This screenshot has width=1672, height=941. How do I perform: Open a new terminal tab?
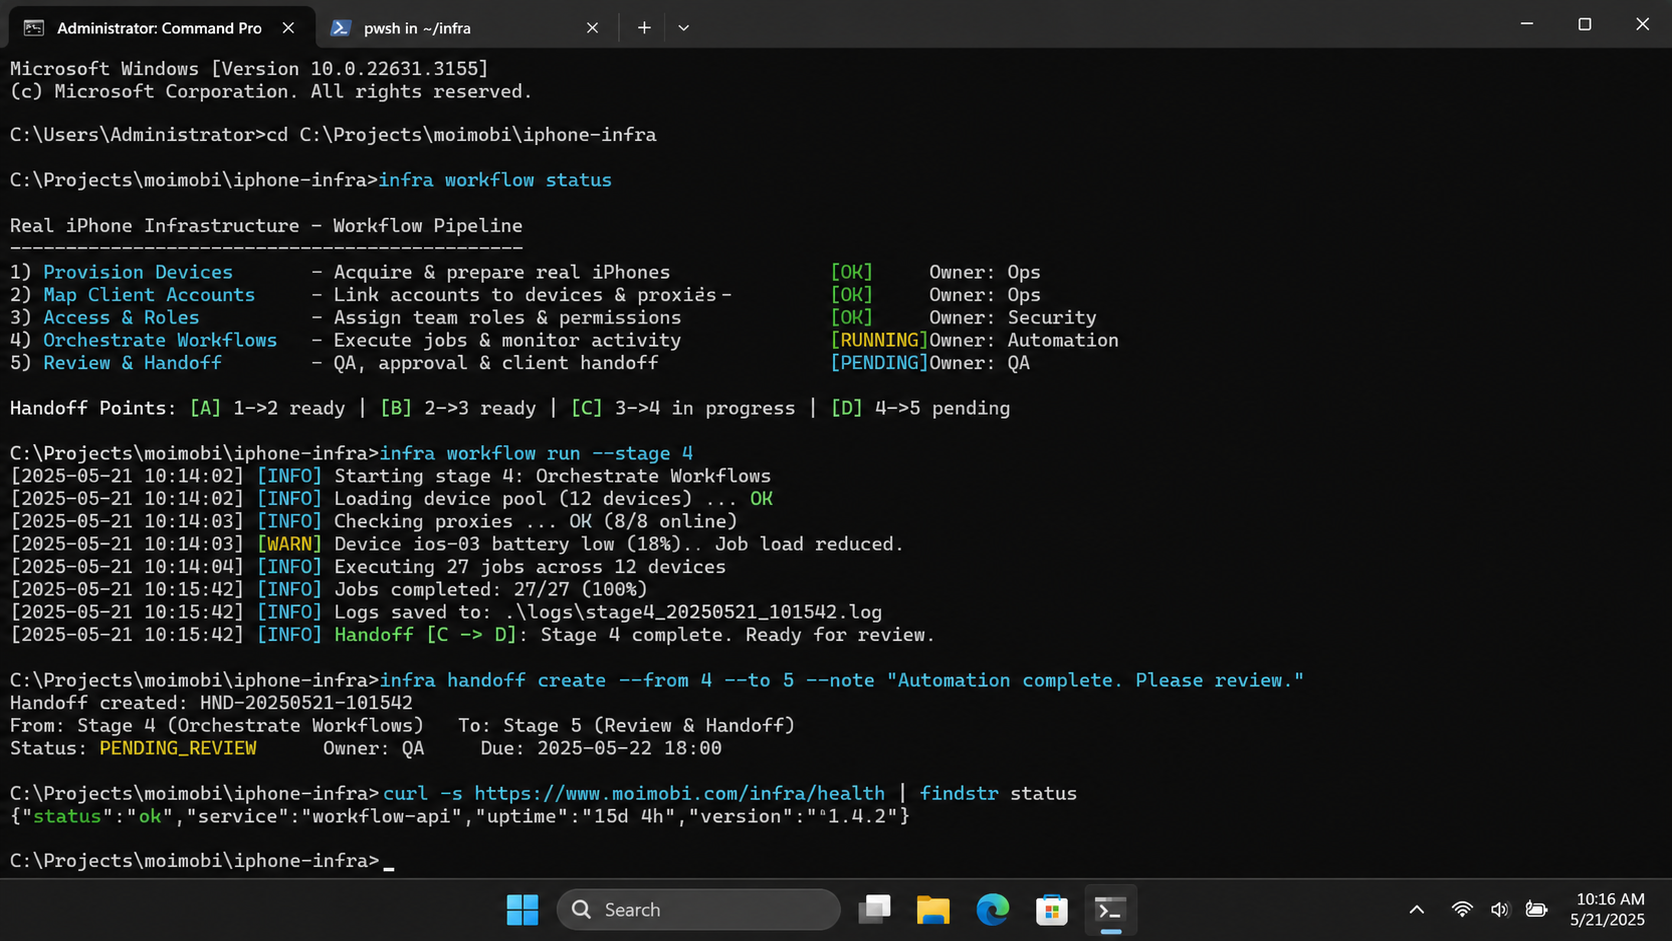(x=644, y=28)
